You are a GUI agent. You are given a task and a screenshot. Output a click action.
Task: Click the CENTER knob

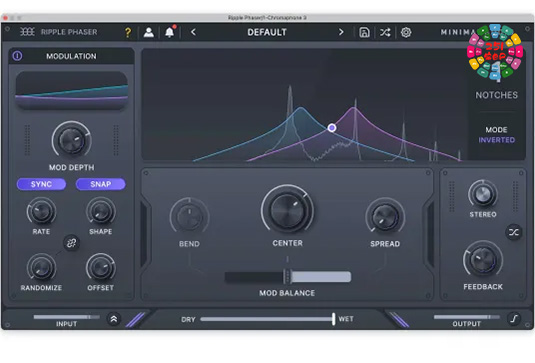pos(287,210)
